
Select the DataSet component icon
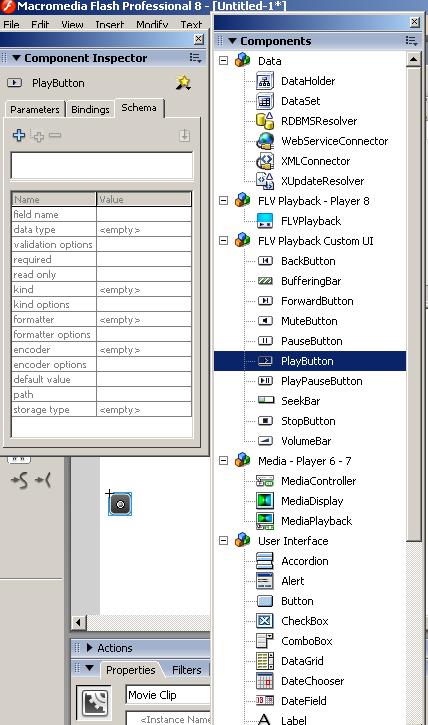tap(264, 101)
